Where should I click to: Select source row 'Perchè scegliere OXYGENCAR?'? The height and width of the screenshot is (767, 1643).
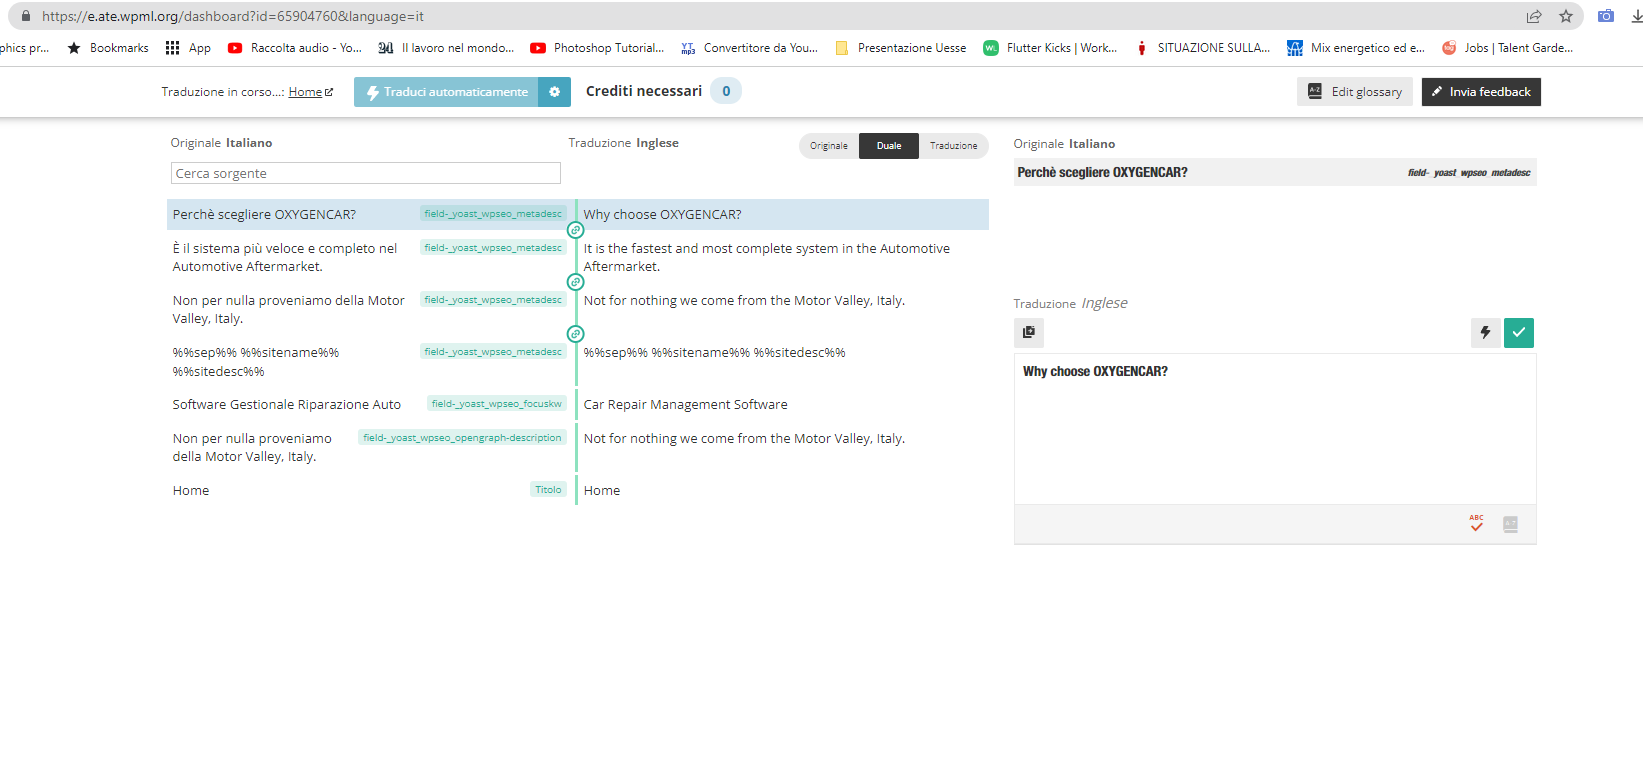pyautogui.click(x=264, y=215)
